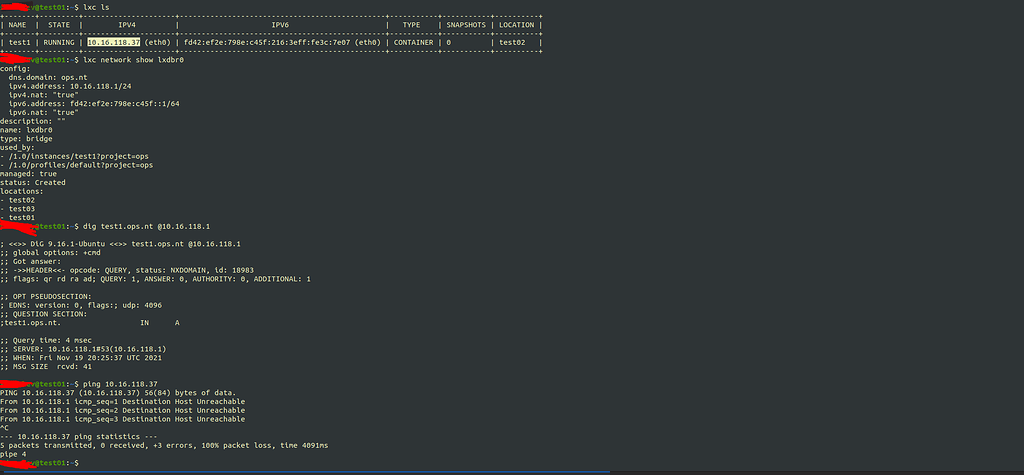1024x475 pixels.
Task: Select '- test03' in locations list
Action: coord(18,209)
